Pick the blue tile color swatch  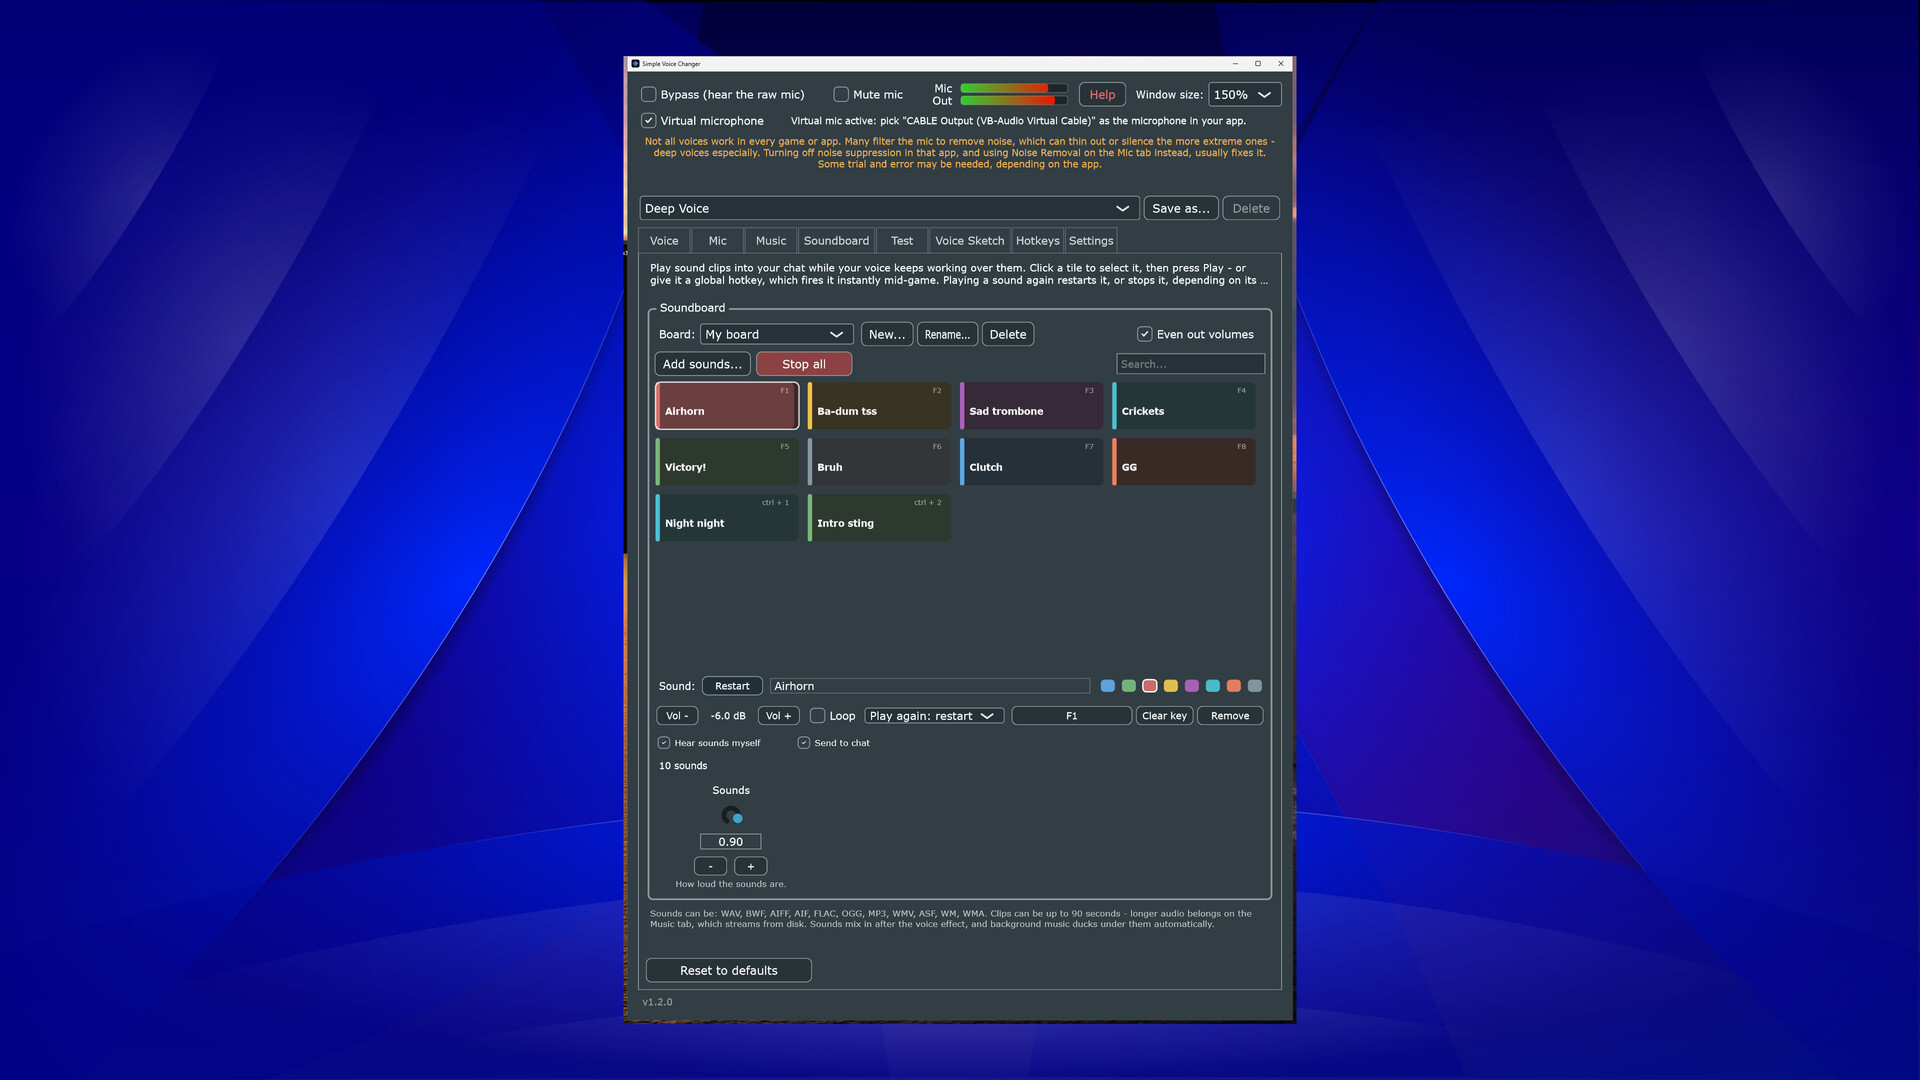click(x=1107, y=686)
